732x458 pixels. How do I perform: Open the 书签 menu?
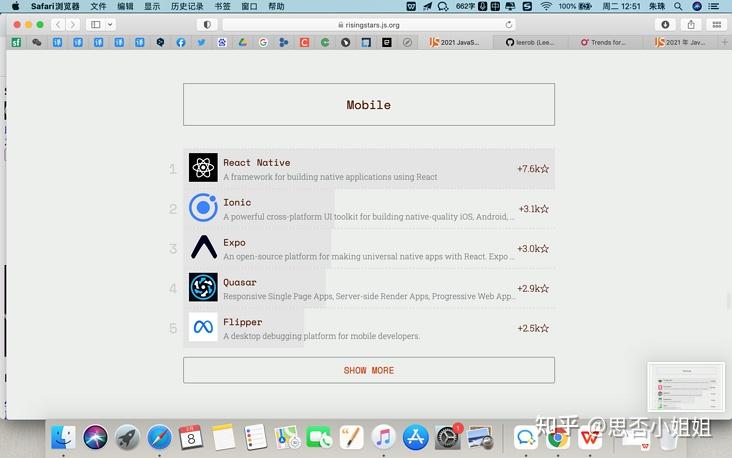(222, 6)
